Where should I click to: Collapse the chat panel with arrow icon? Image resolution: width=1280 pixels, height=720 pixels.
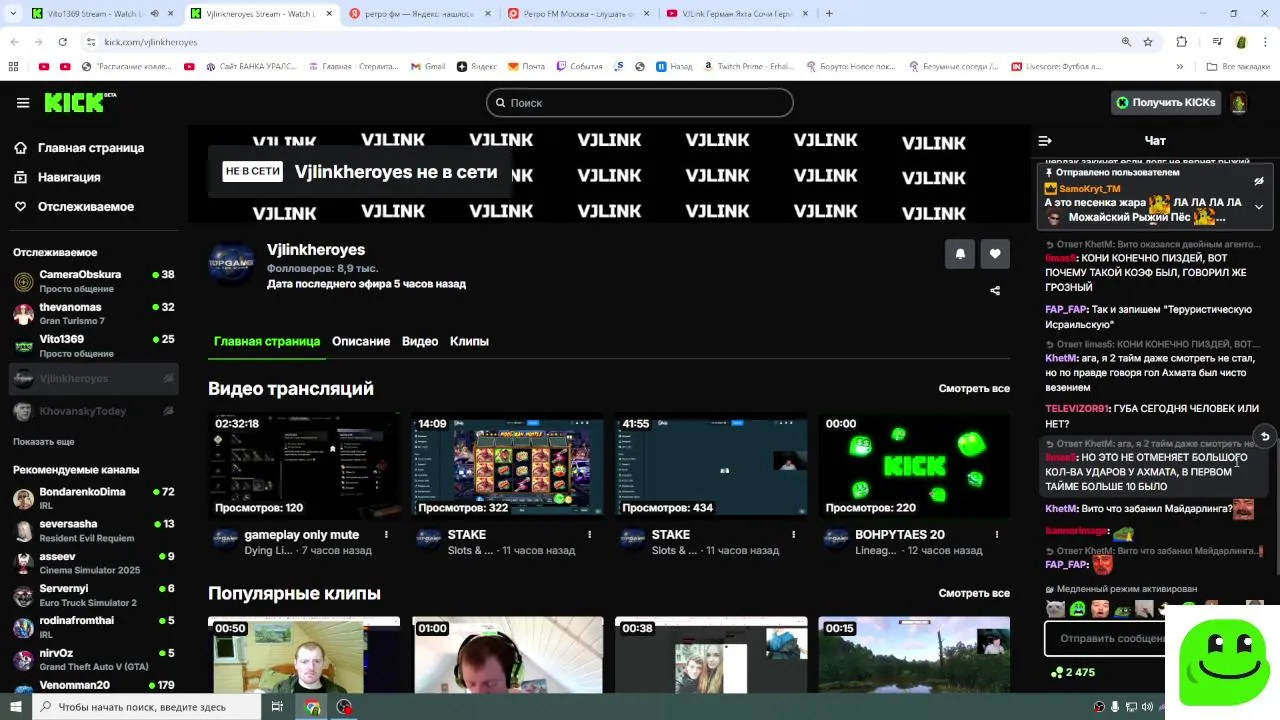coord(1045,141)
